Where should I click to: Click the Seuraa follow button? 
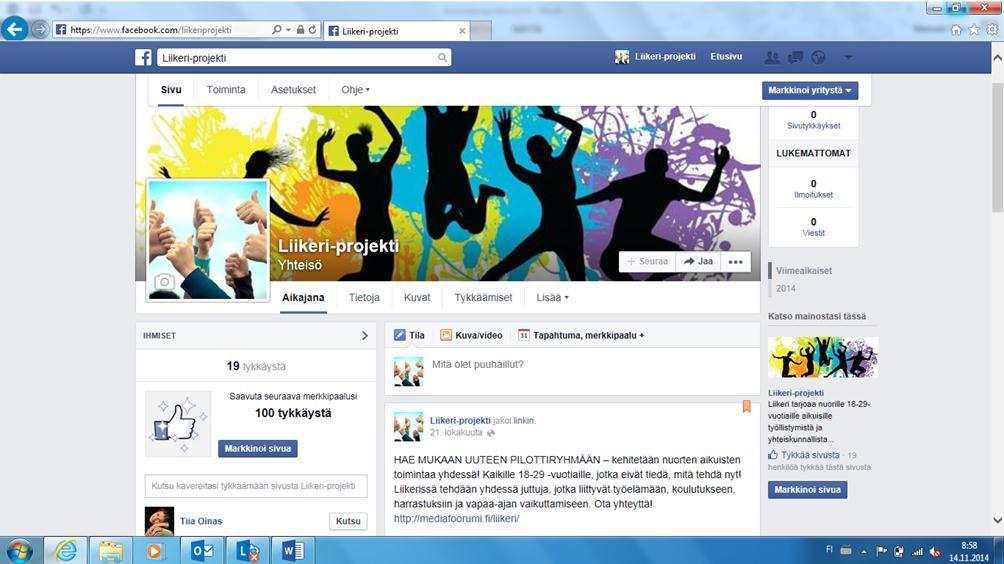tap(647, 261)
